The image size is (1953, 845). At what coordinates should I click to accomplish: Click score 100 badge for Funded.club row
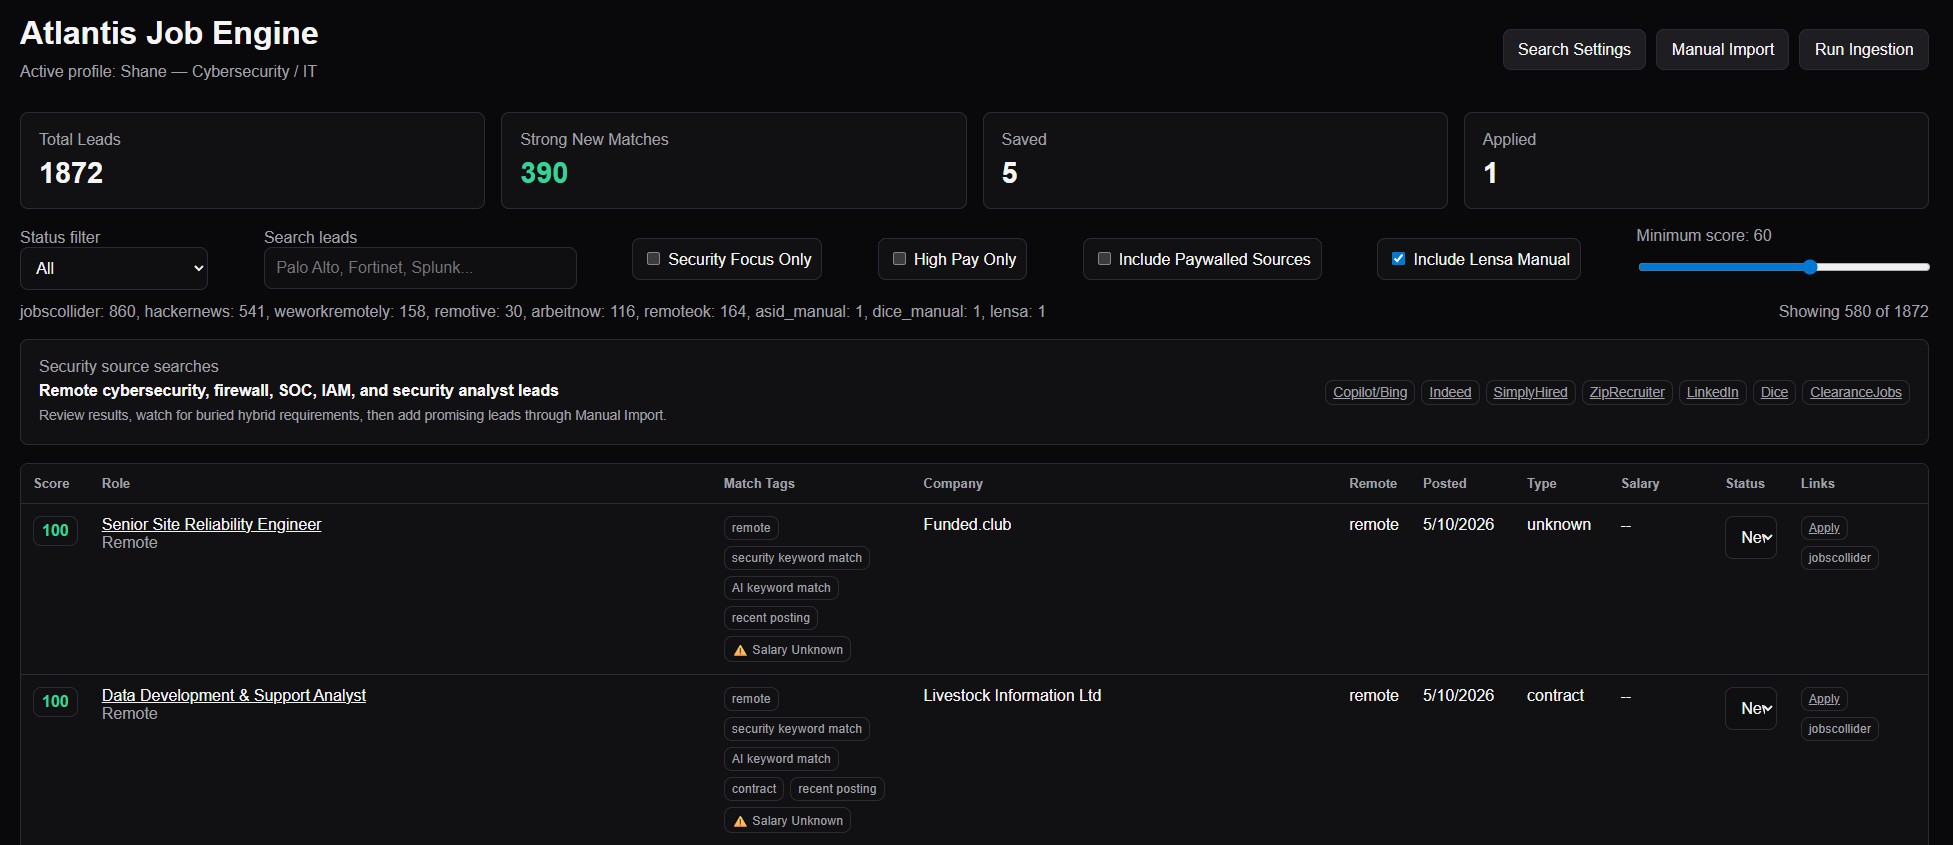point(55,530)
